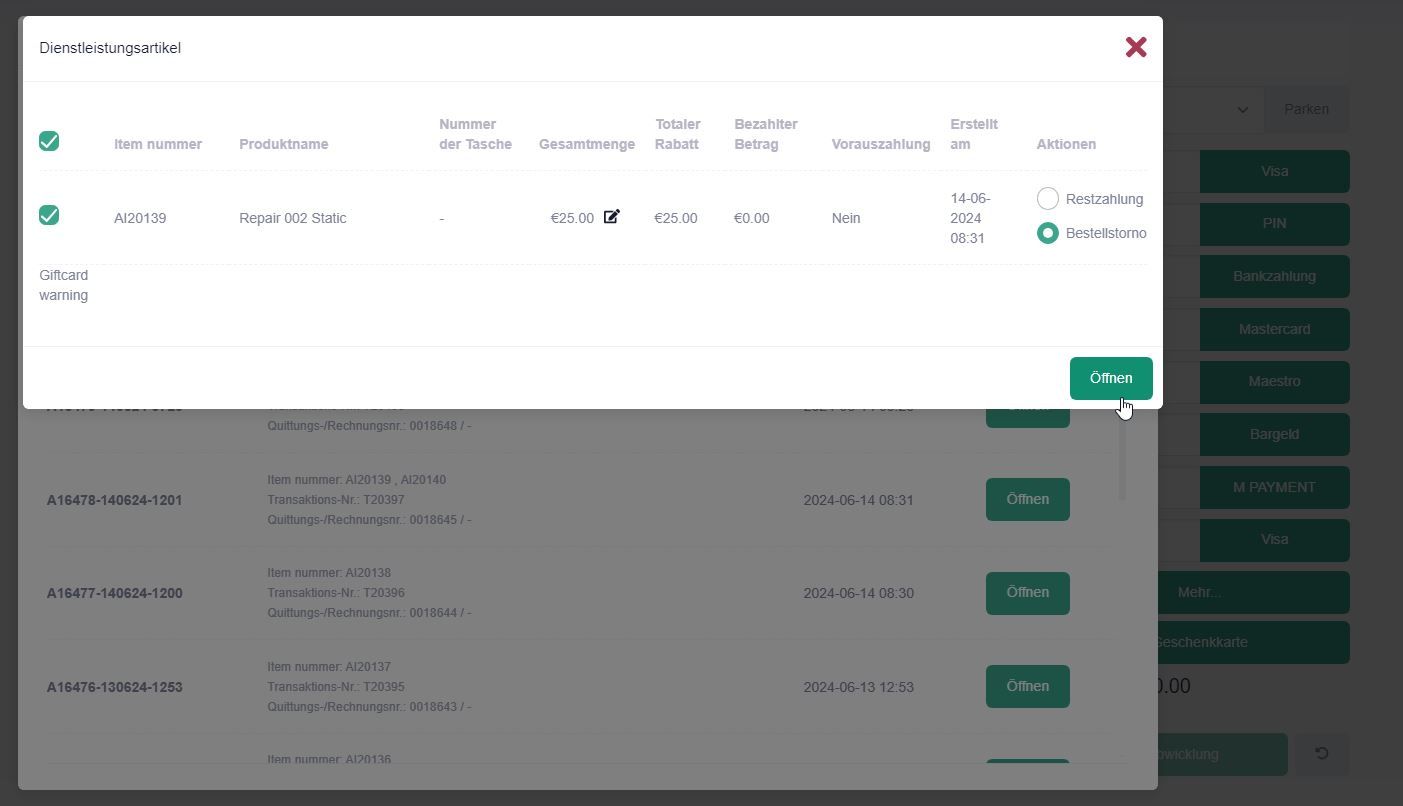Toggle the select-all checkbox in table header

[49, 141]
